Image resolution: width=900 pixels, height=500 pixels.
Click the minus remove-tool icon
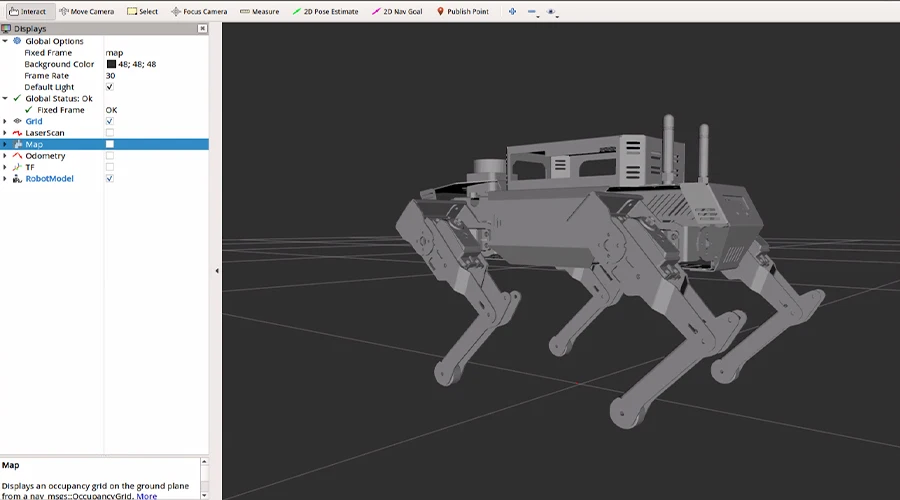pyautogui.click(x=532, y=11)
